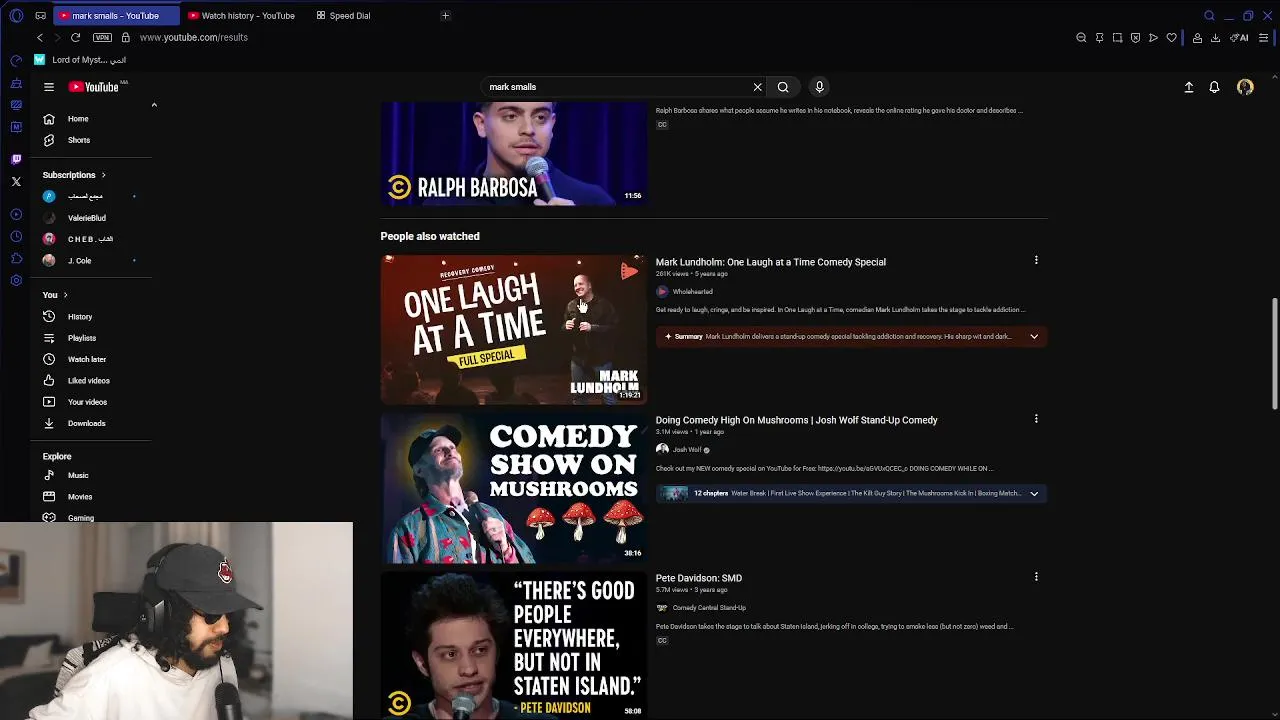Toggle the YouTube hamburger guide menu
Viewport: 1280px width, 720px height.
(48, 87)
